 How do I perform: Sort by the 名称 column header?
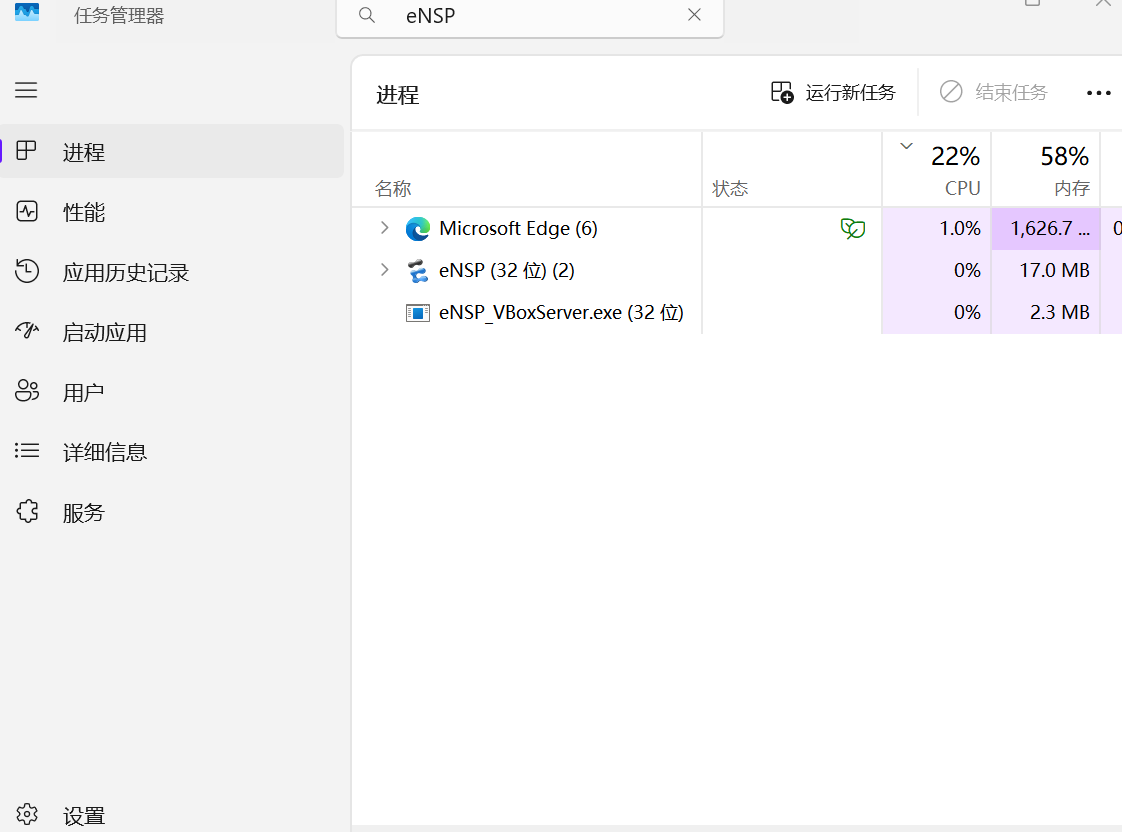(x=527, y=170)
